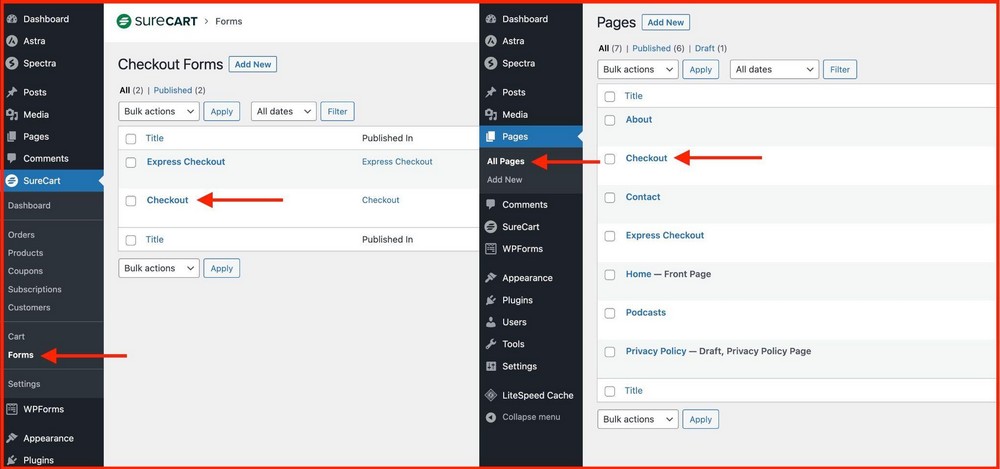Tick the Express Checkout form checkbox
The height and width of the screenshot is (469, 1000).
coord(131,163)
